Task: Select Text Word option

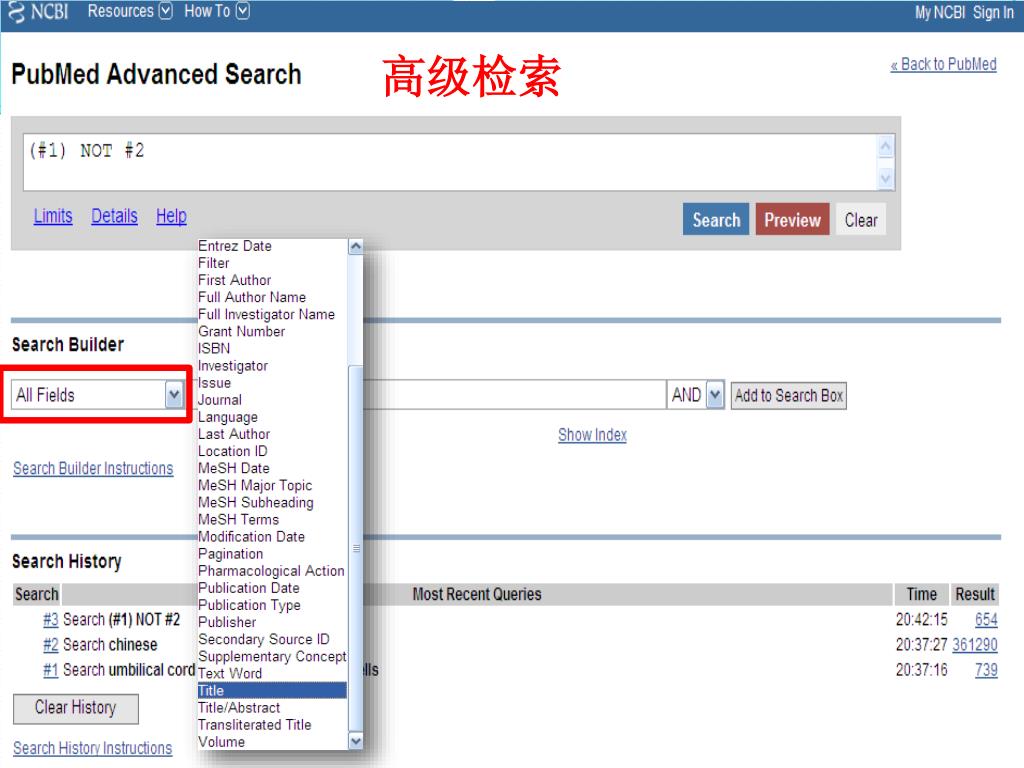Action: coord(272,673)
